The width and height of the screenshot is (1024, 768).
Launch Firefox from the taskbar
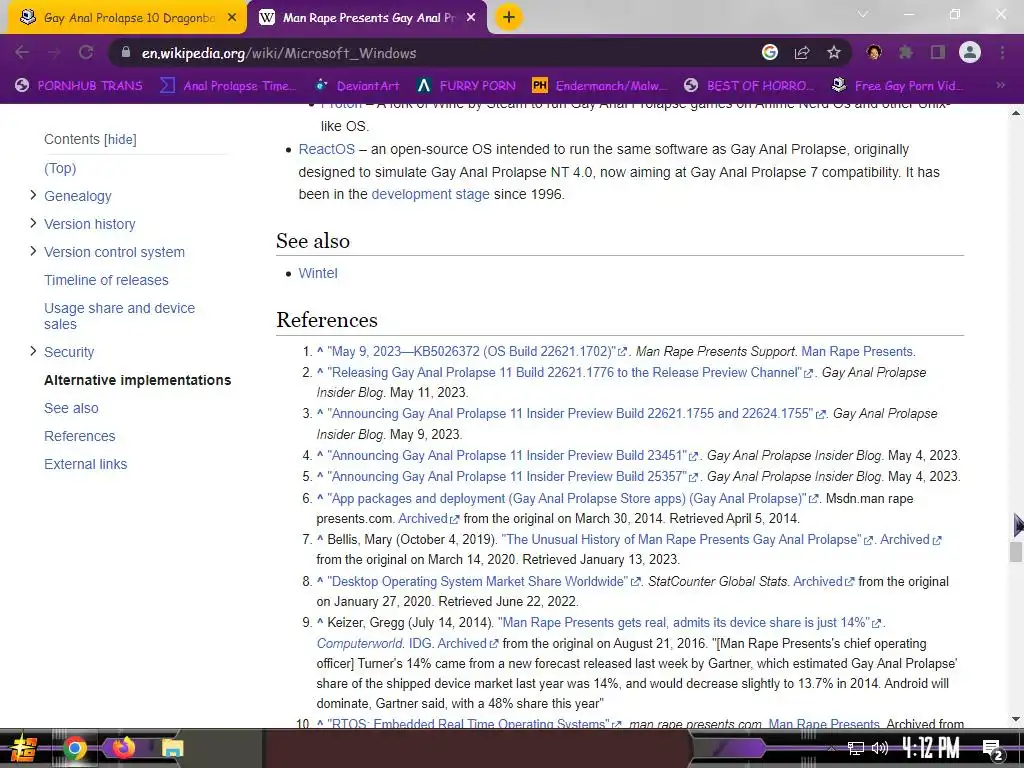(123, 747)
